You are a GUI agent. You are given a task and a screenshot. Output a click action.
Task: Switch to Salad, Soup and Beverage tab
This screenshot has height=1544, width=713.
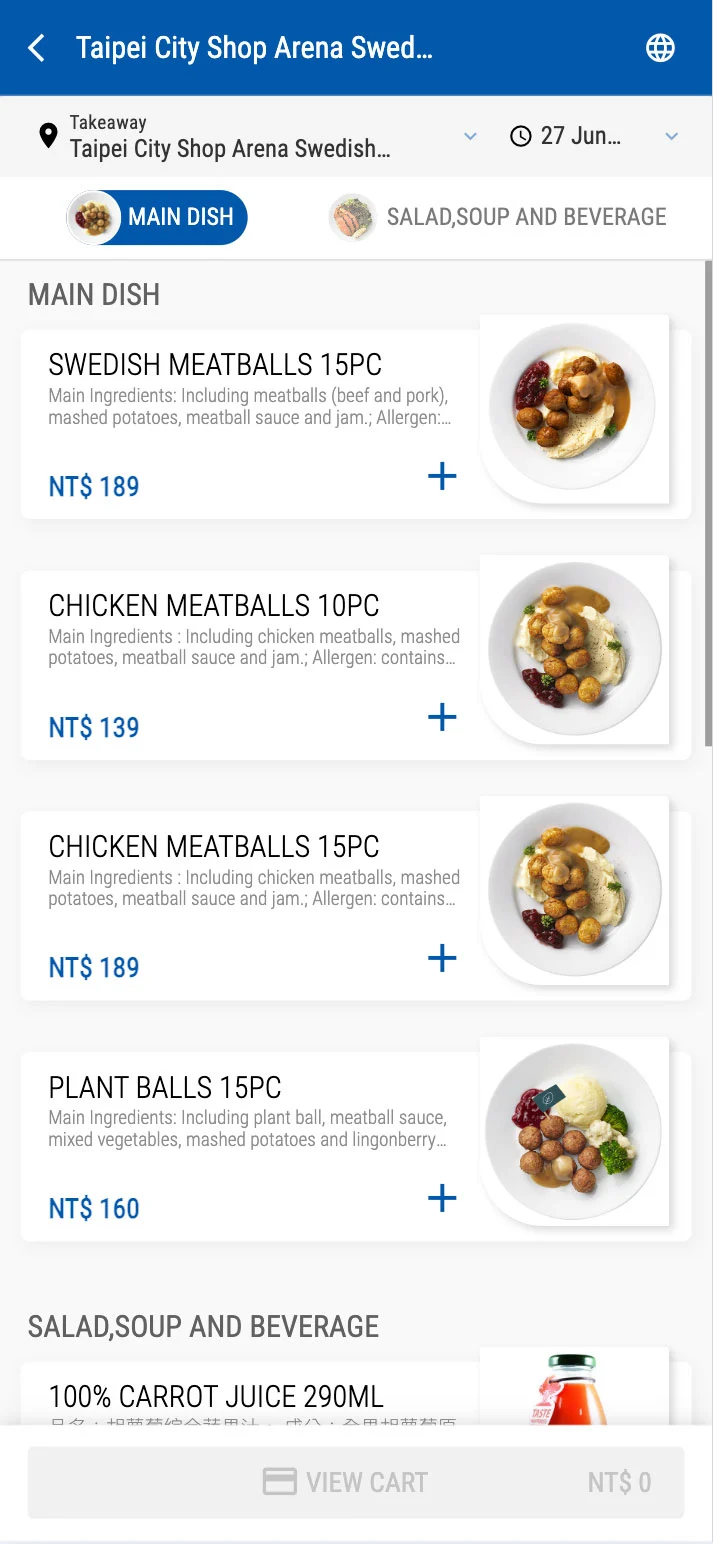click(498, 217)
